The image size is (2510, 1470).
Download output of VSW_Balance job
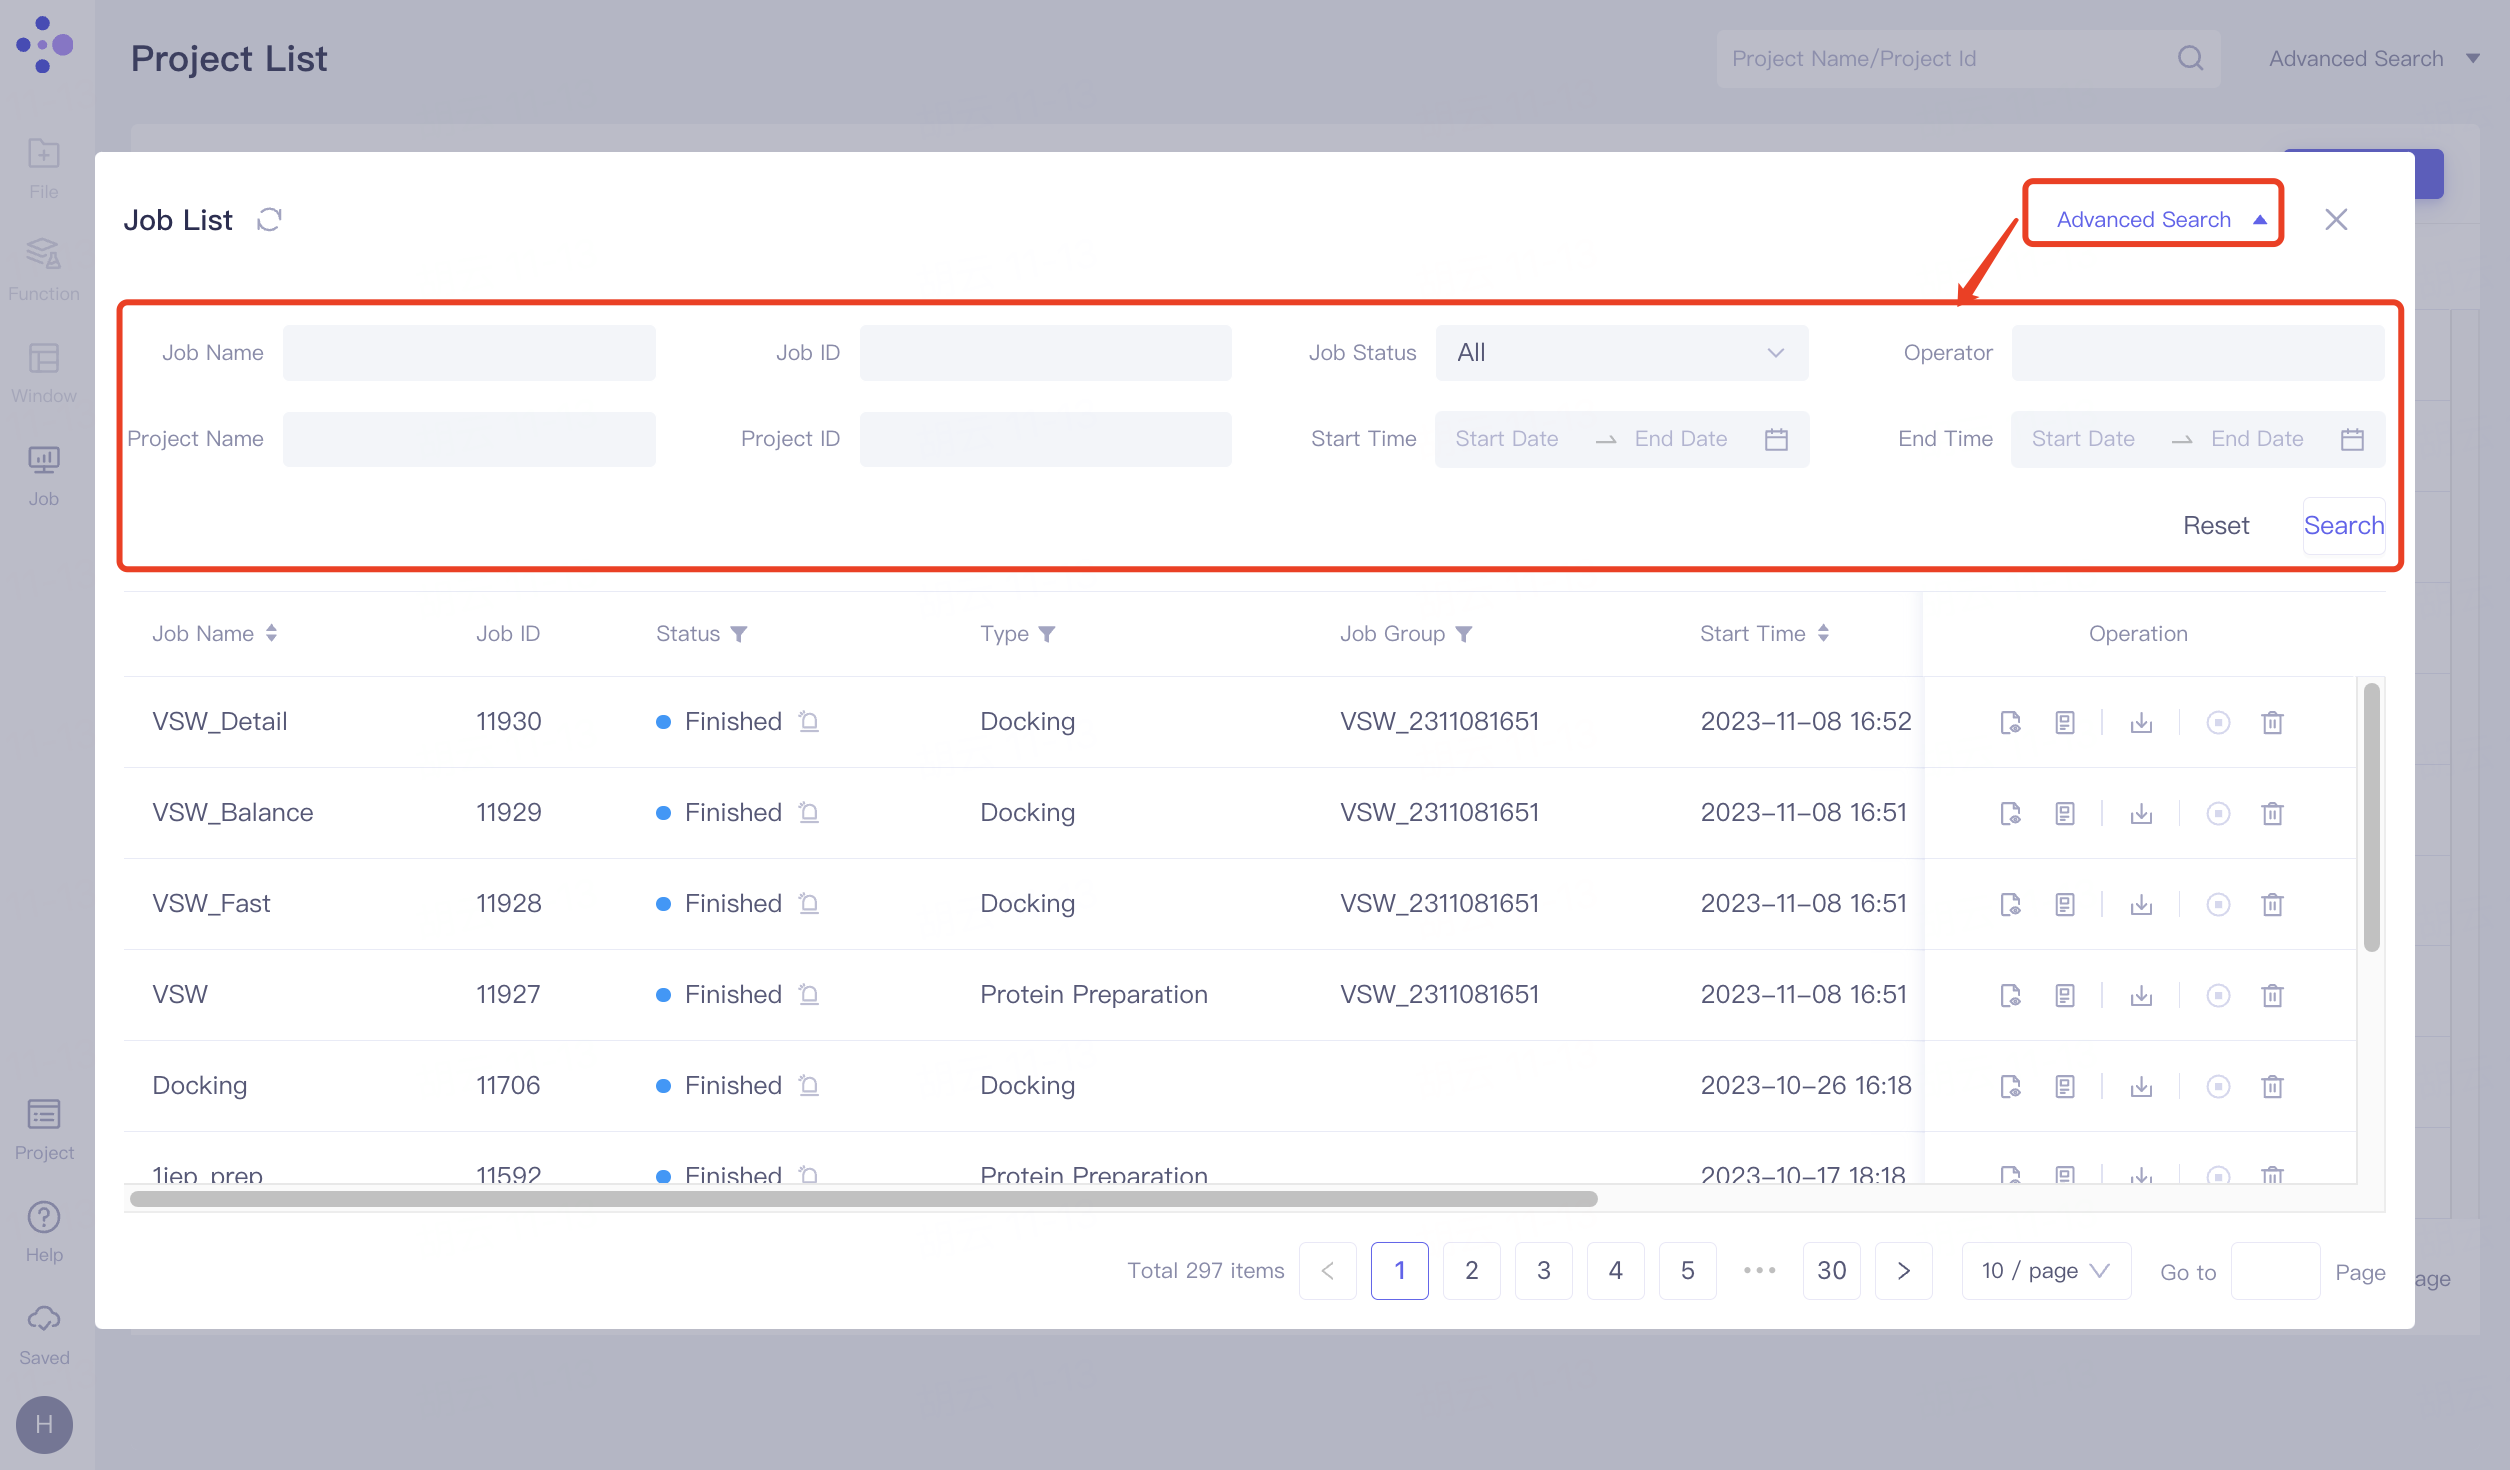(2141, 813)
